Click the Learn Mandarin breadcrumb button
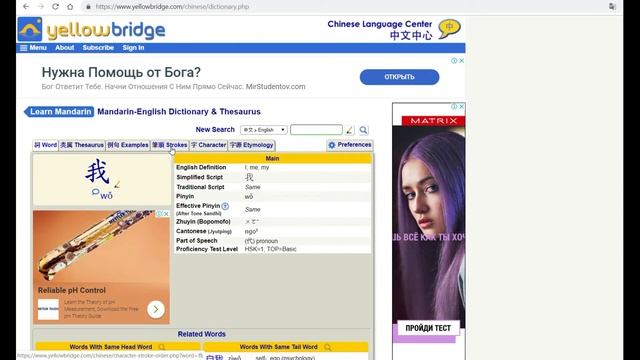This screenshot has height=360, width=640. coord(59,112)
